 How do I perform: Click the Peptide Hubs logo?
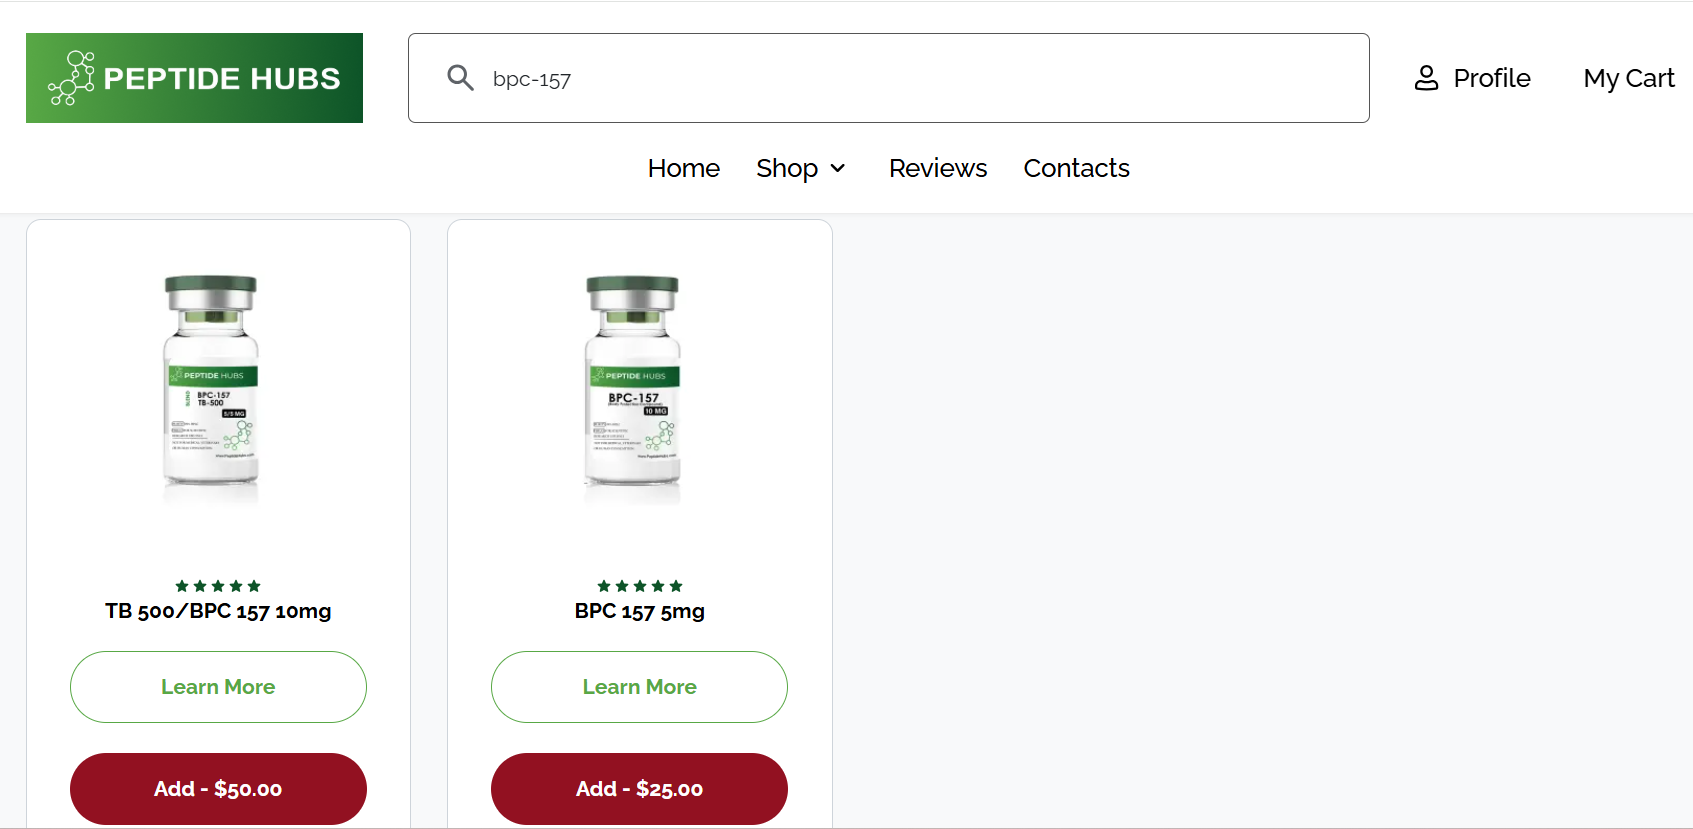tap(194, 78)
